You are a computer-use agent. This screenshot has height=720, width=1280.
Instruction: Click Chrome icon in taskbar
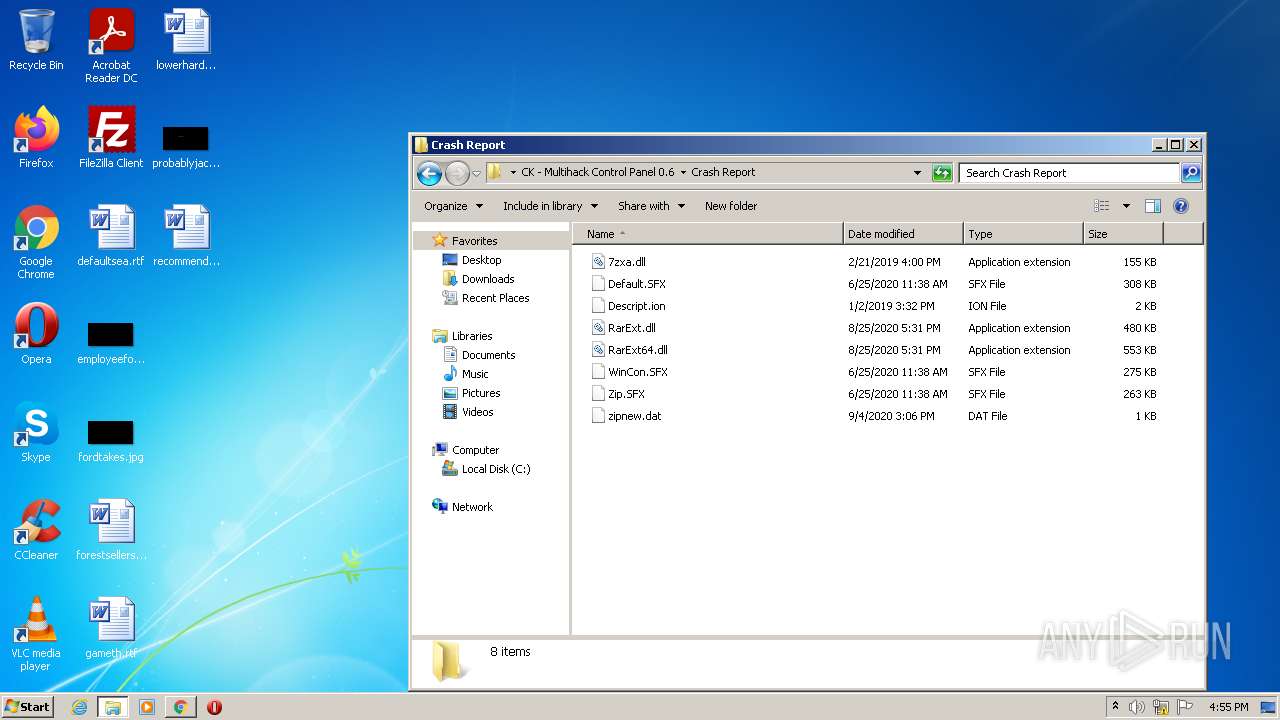[x=180, y=707]
